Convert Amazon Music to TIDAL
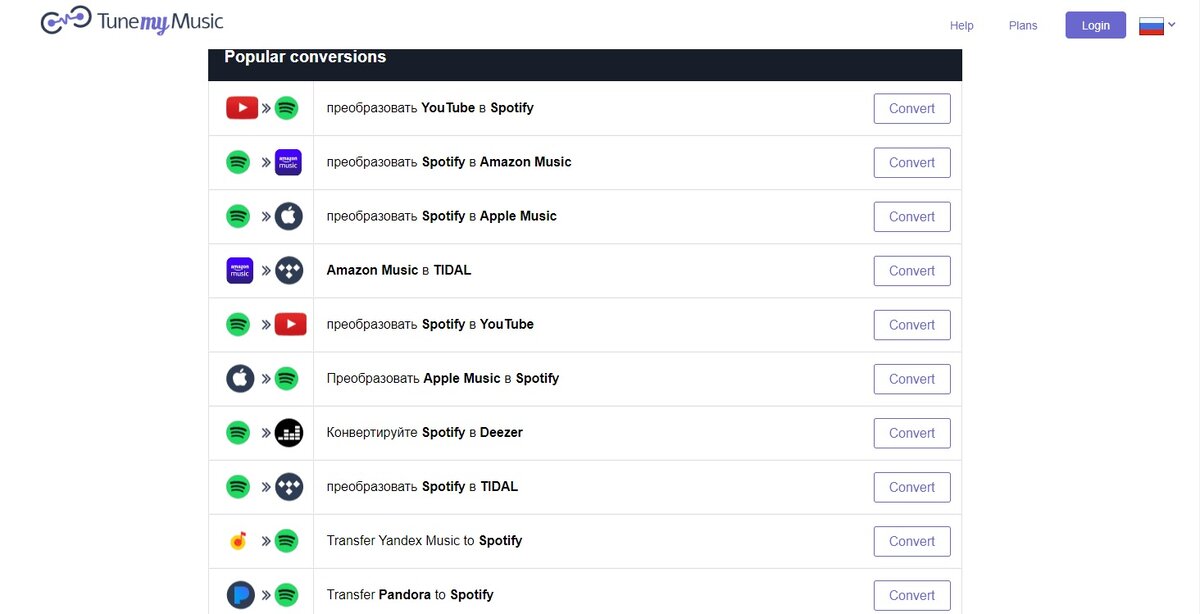 pyautogui.click(x=912, y=270)
